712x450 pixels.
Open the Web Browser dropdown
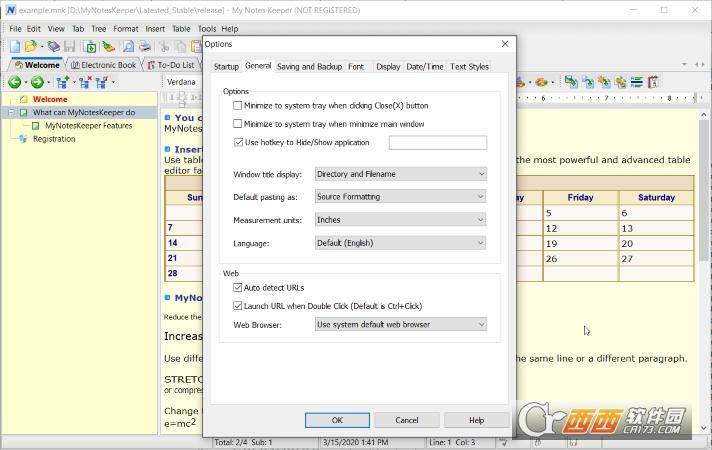pos(401,324)
